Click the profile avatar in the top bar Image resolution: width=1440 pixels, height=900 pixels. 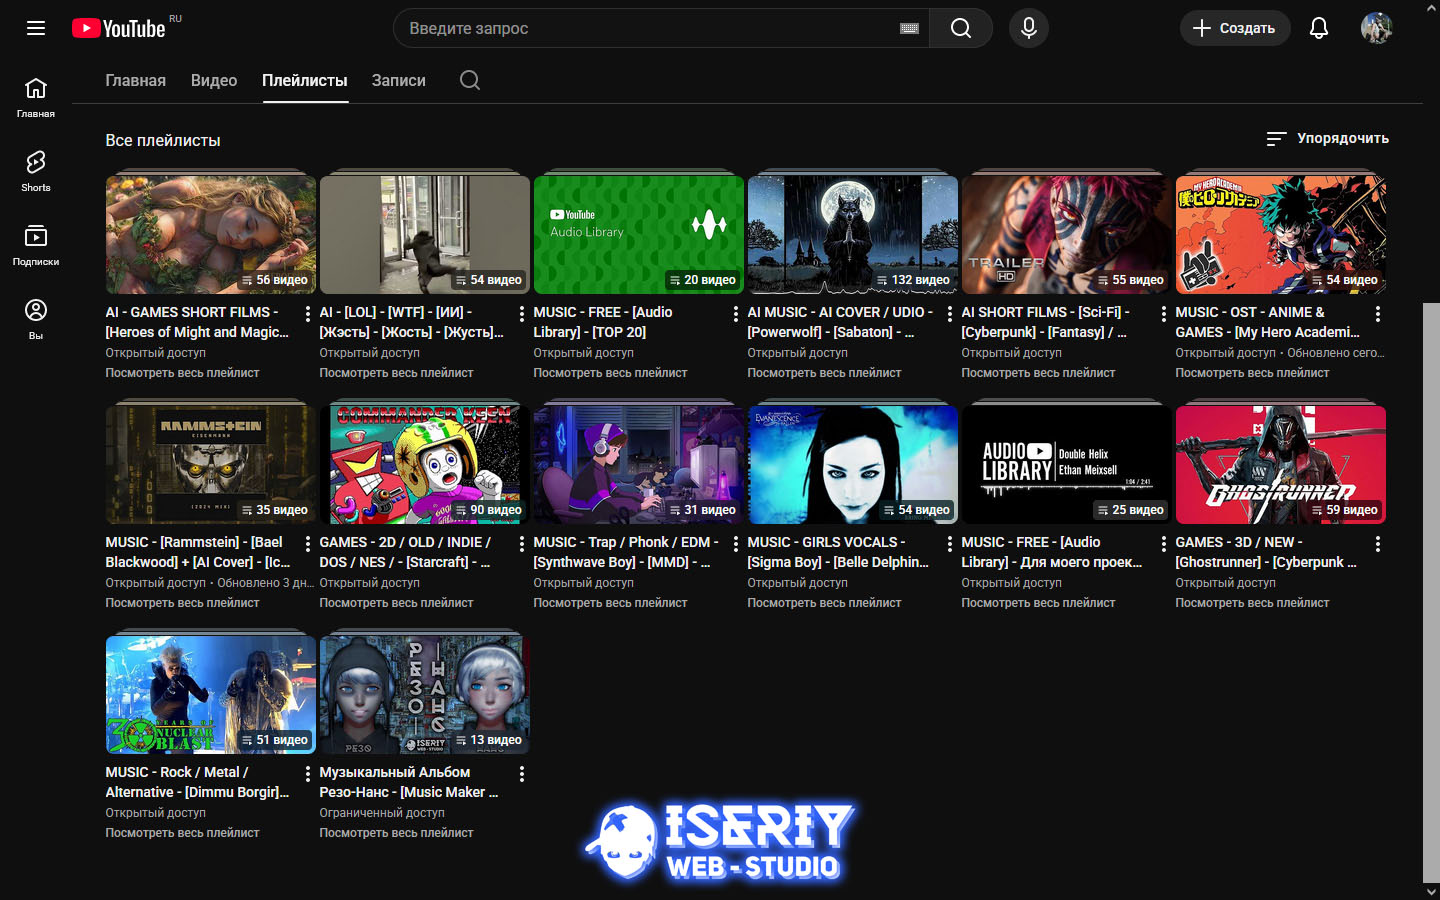pyautogui.click(x=1378, y=28)
